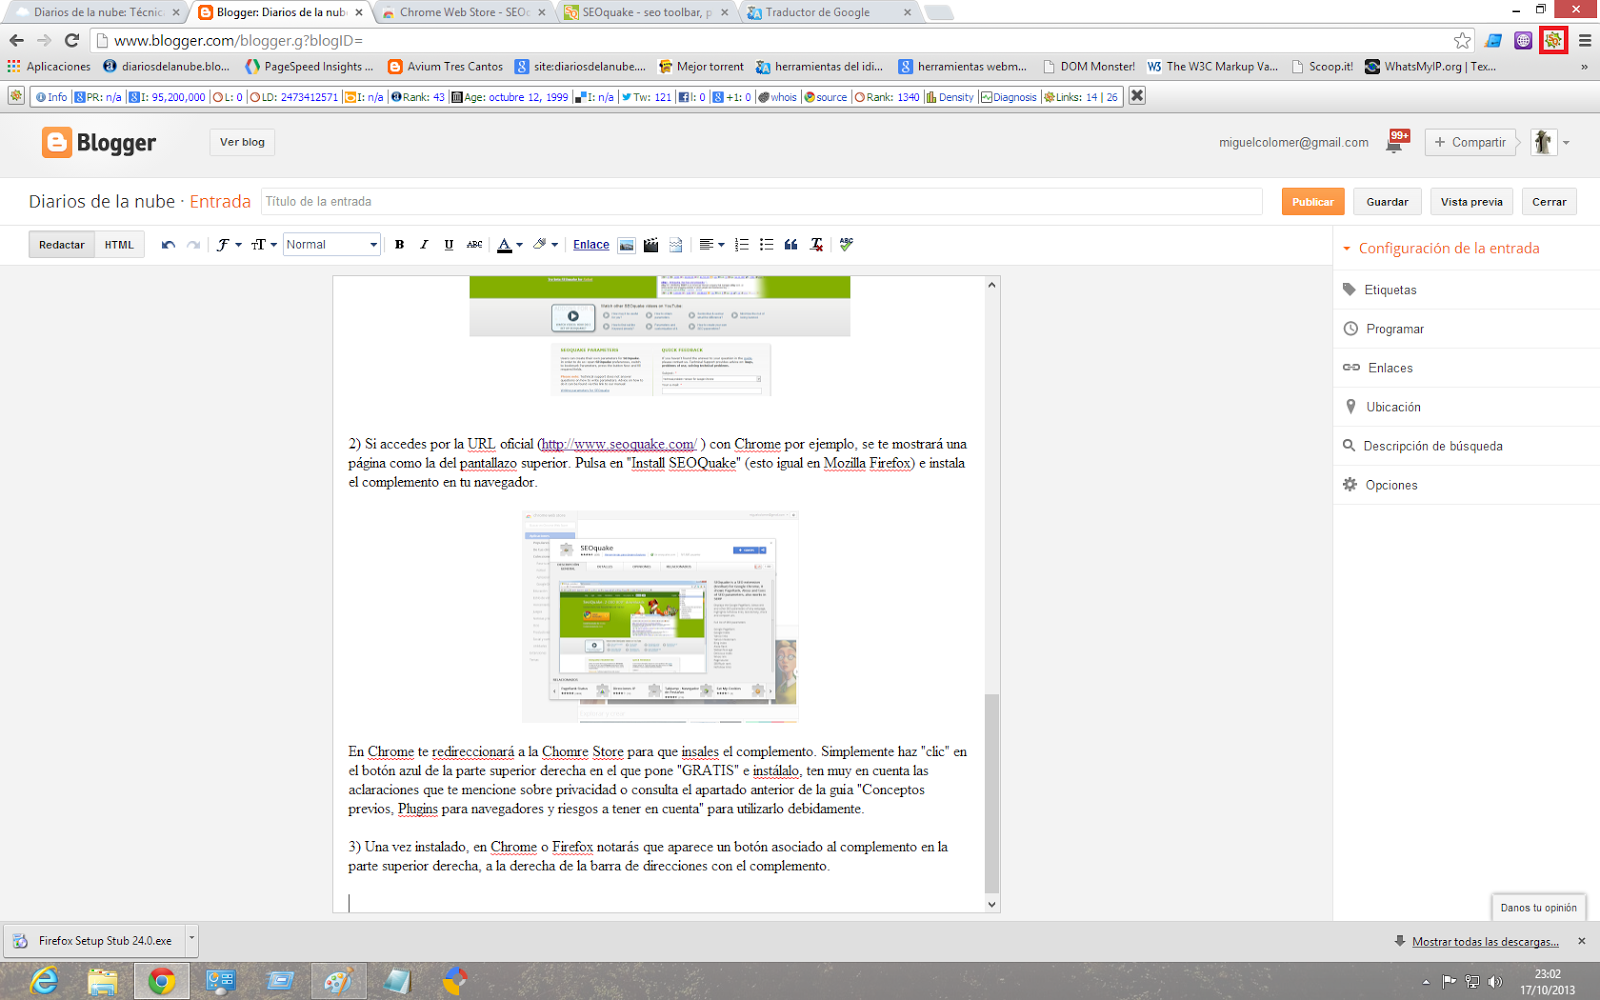Viewport: 1600px width, 1000px height.
Task: Collapse Configuración de la entrada panel
Action: [x=1347, y=249]
